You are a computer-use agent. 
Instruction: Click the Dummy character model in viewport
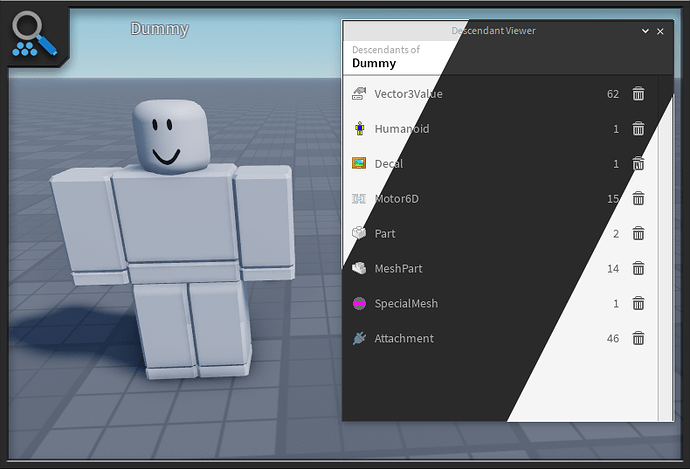coord(174,238)
